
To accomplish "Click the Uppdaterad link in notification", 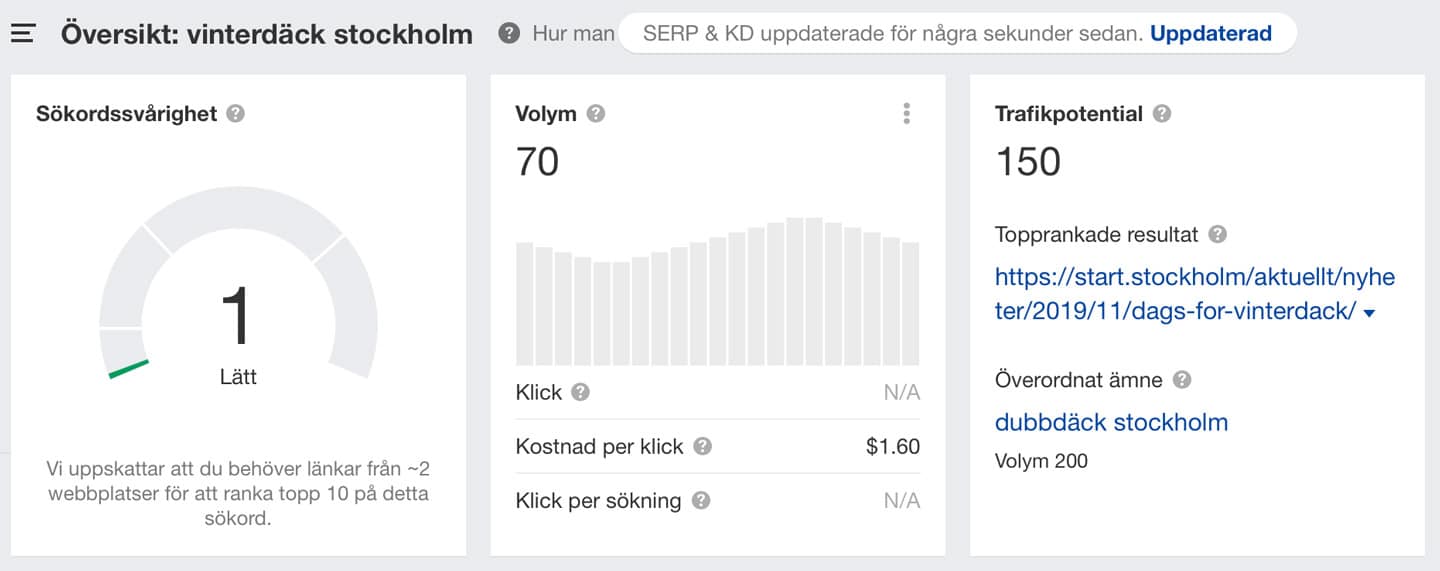I will 1210,34.
